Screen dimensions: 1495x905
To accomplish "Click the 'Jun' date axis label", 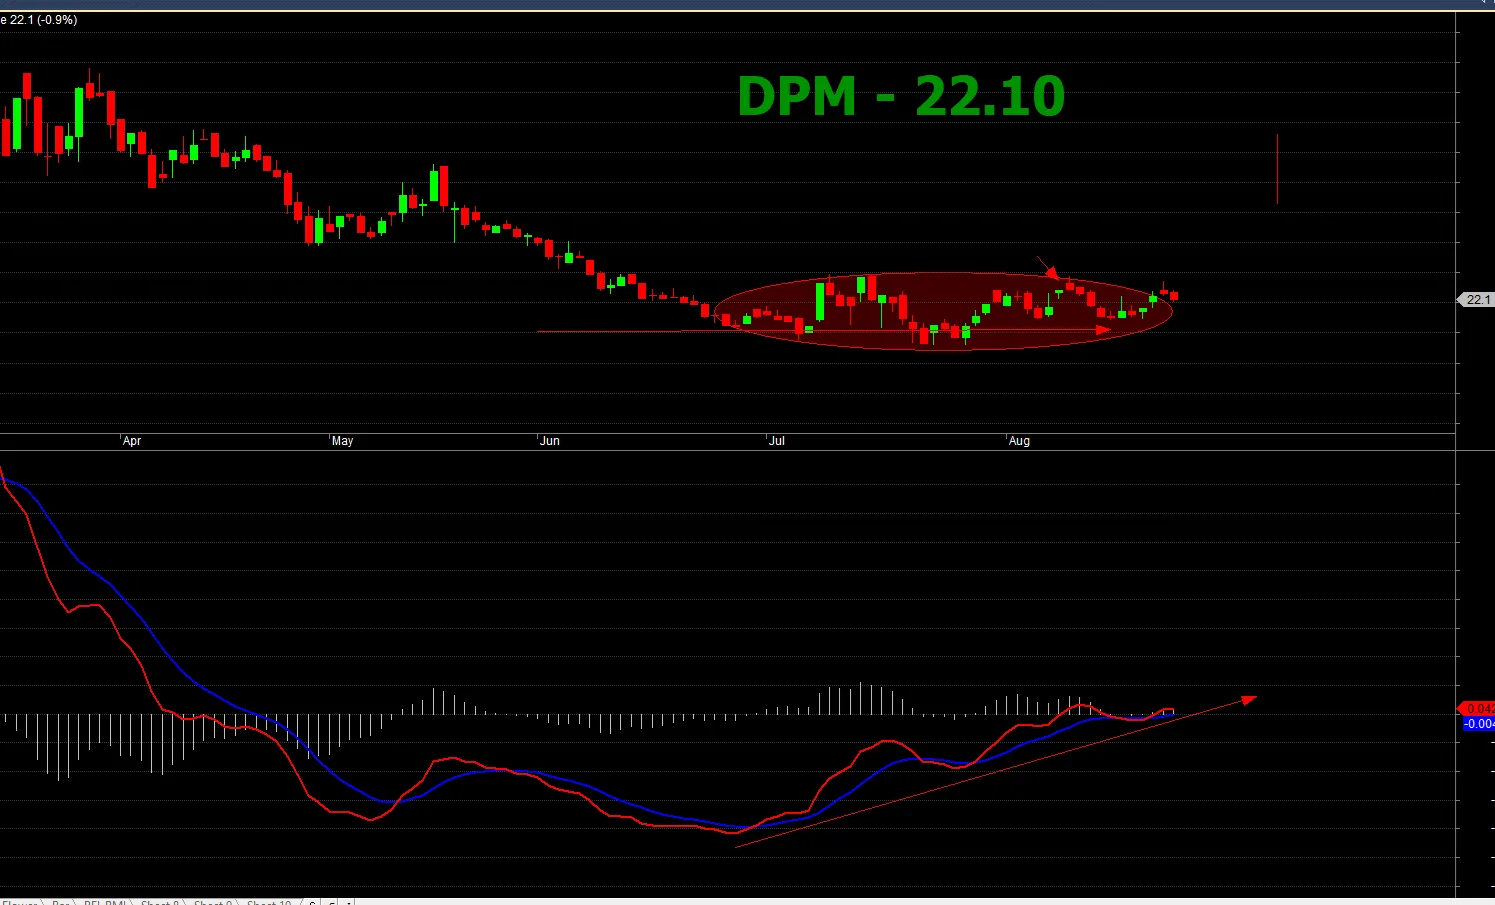I will (x=549, y=441).
